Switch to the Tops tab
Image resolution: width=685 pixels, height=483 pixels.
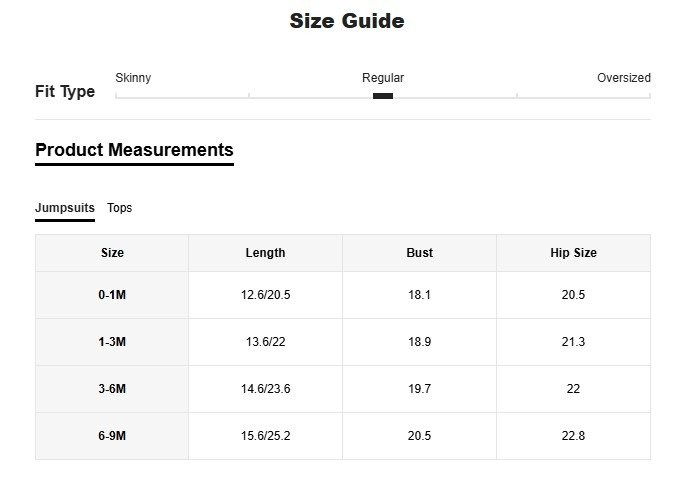point(120,208)
